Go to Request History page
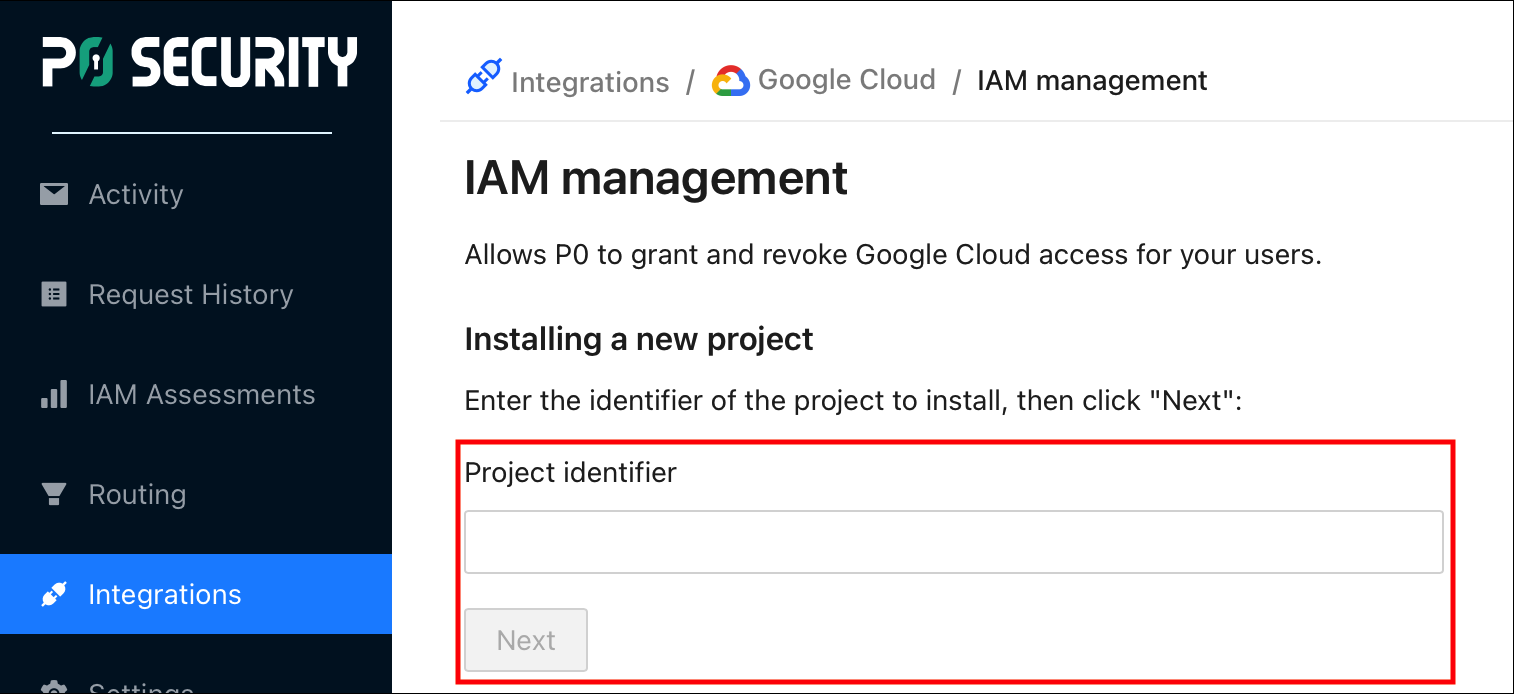The height and width of the screenshot is (694, 1514). coord(190,294)
